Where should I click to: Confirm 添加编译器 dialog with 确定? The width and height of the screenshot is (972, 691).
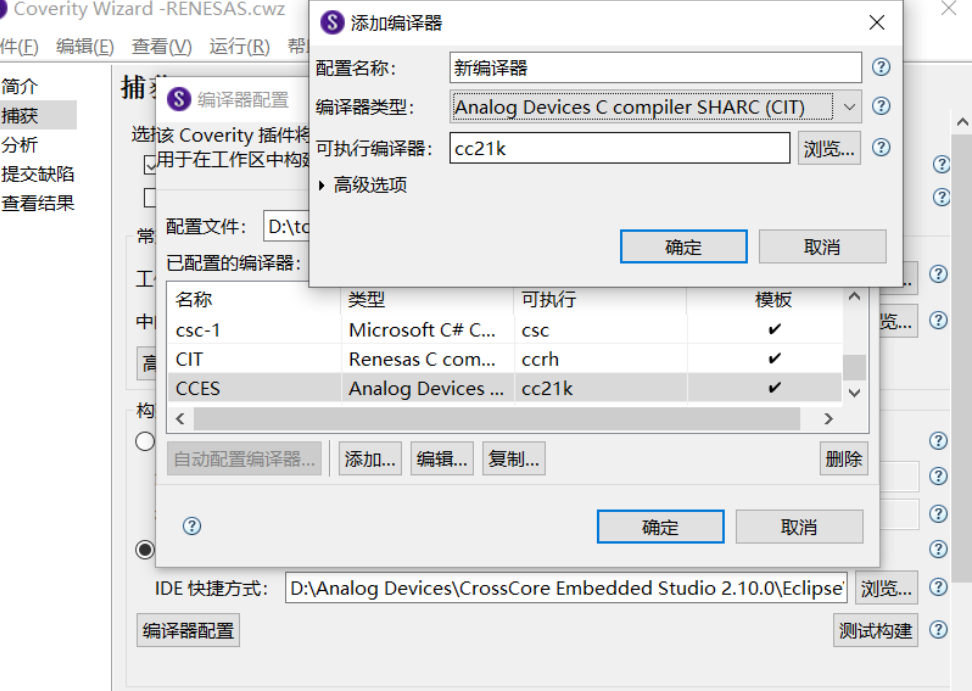coord(683,247)
